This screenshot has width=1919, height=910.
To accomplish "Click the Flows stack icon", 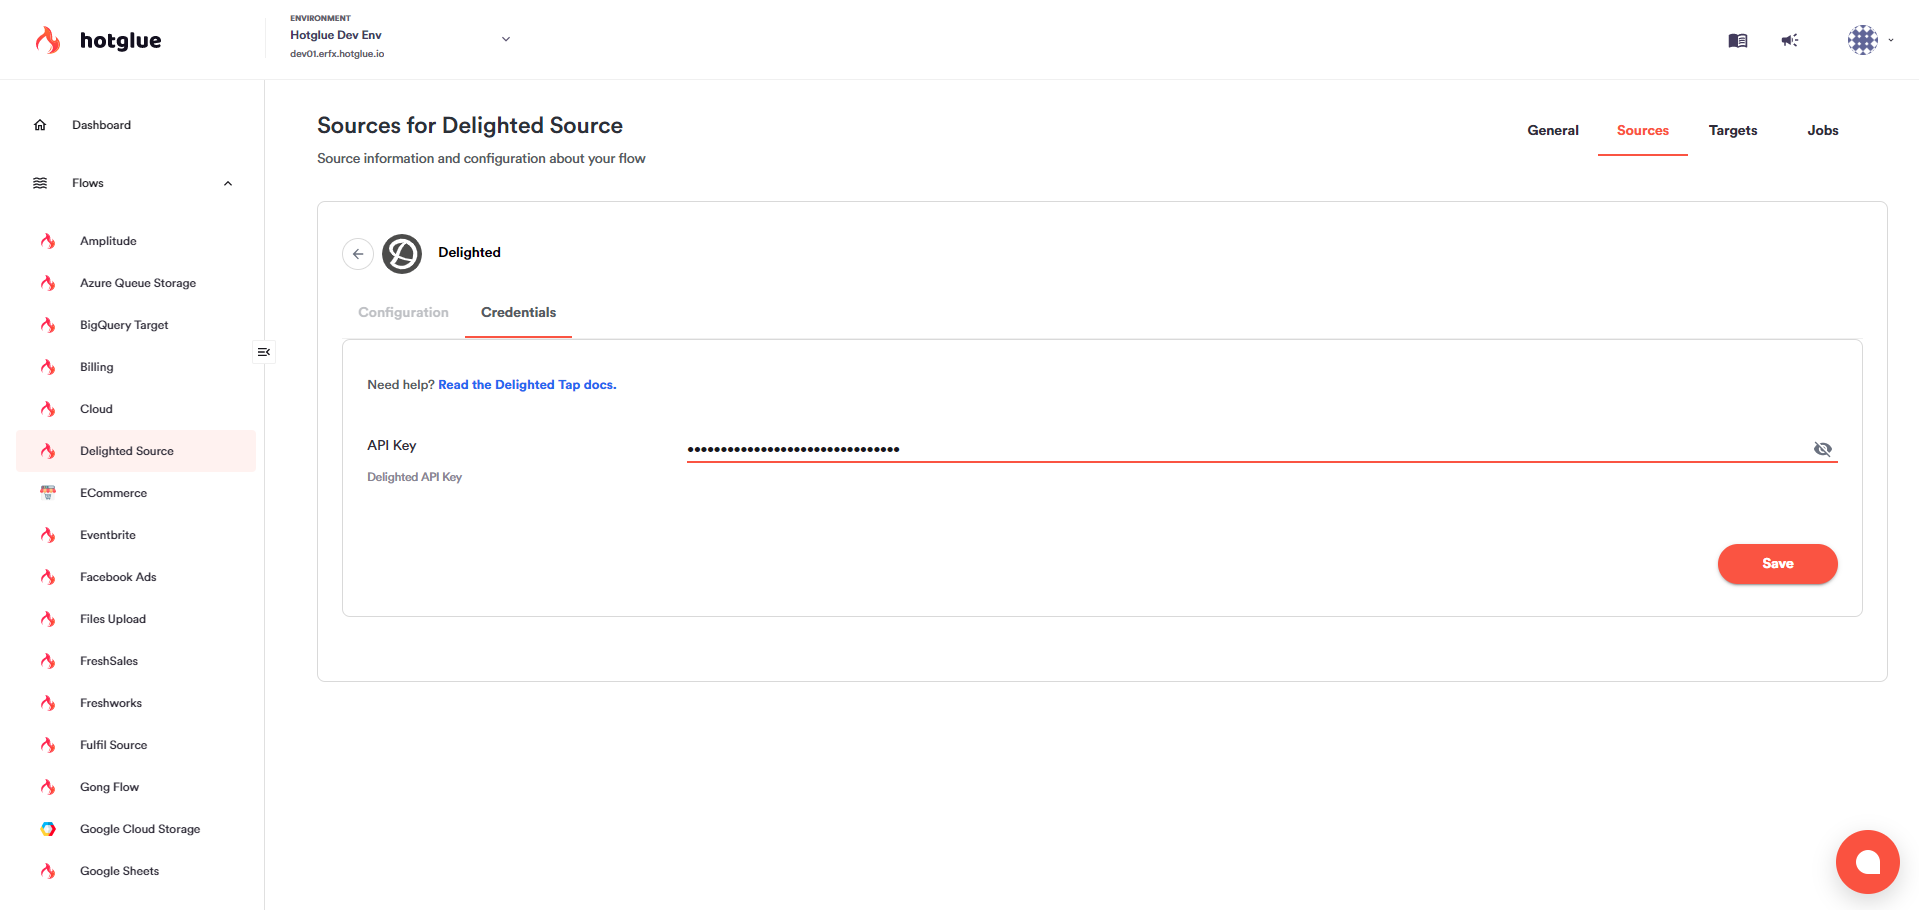I will point(40,183).
